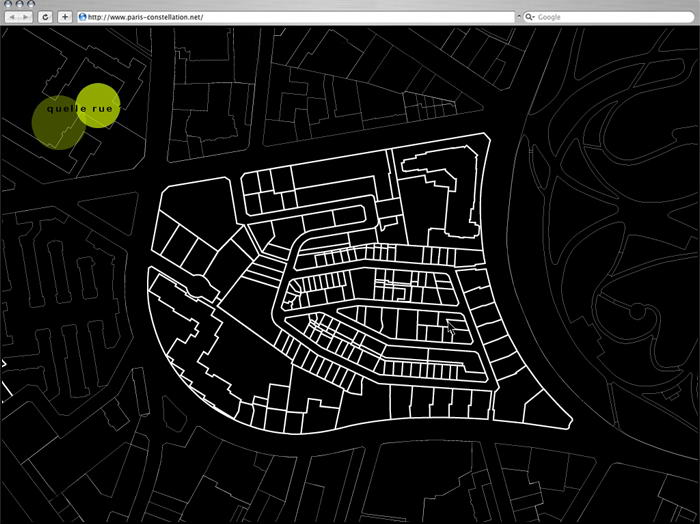Add a bookmark with the plus button
Viewport: 700px width, 524px height.
[65, 17]
